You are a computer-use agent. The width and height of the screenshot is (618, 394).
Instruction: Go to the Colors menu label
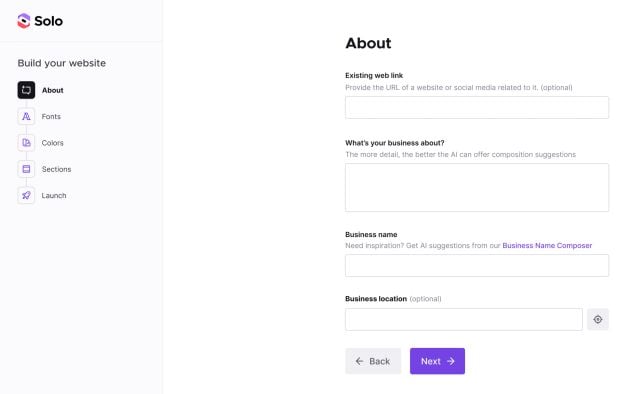coord(52,143)
